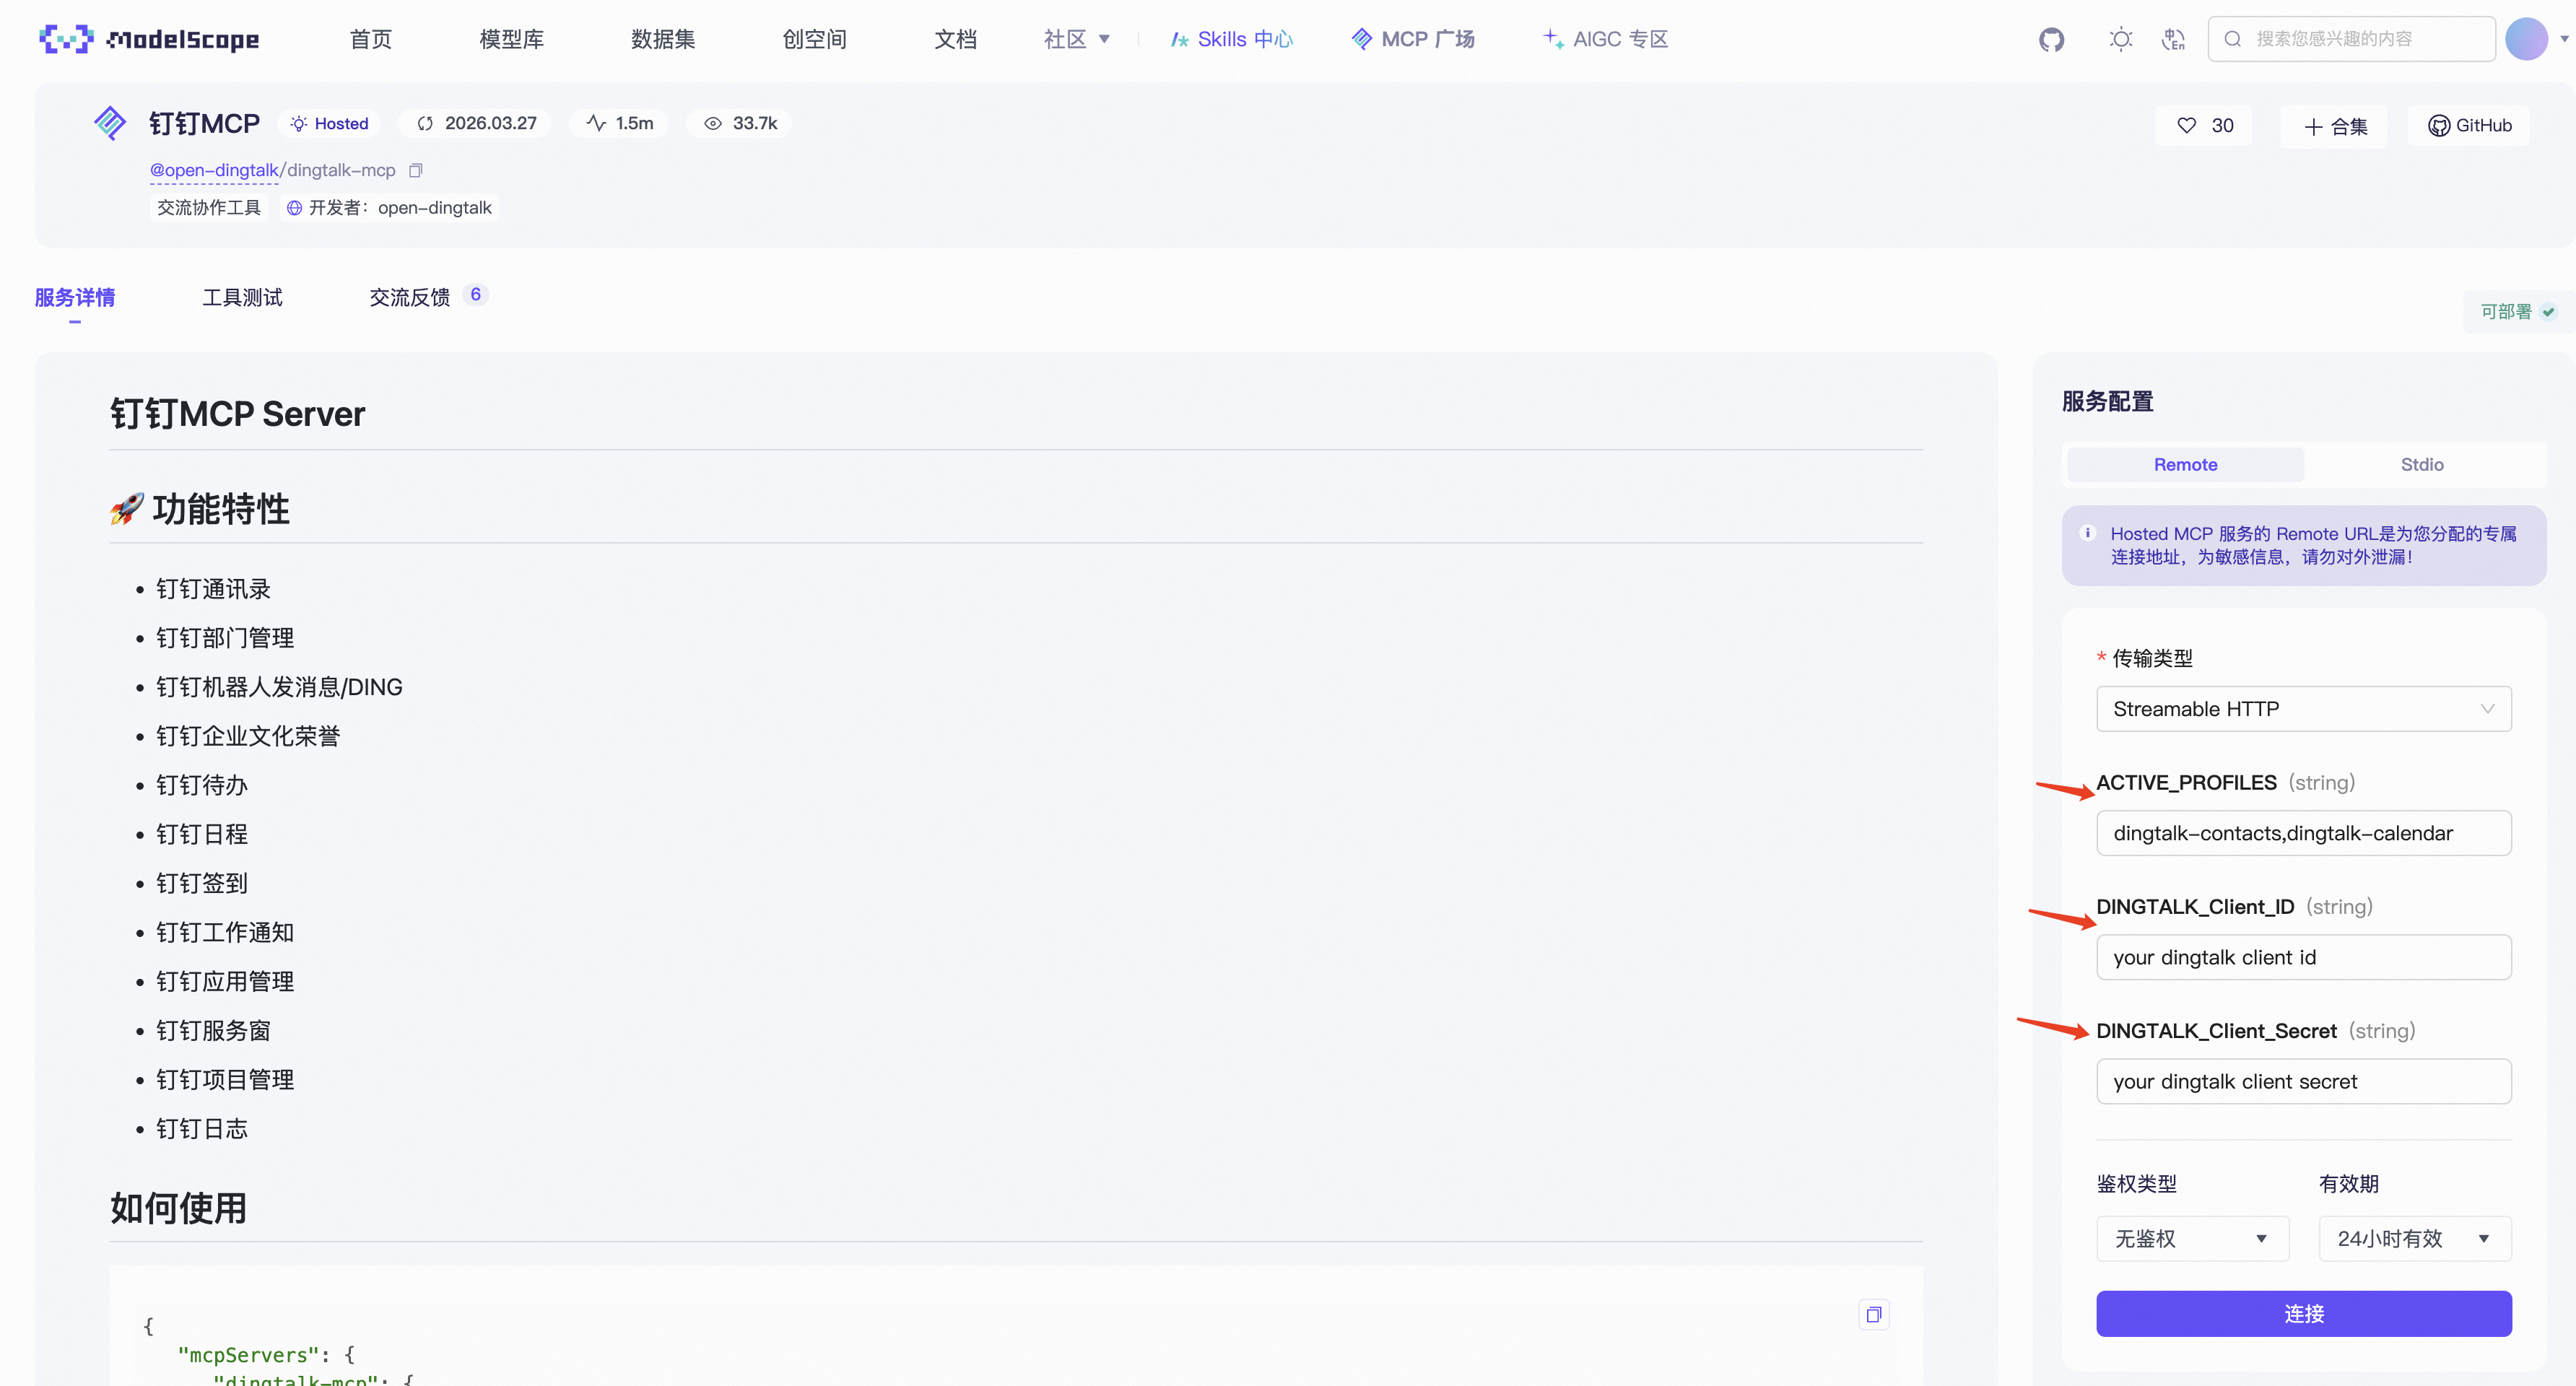
Task: Open the 交流反馈 tab
Action: click(409, 297)
